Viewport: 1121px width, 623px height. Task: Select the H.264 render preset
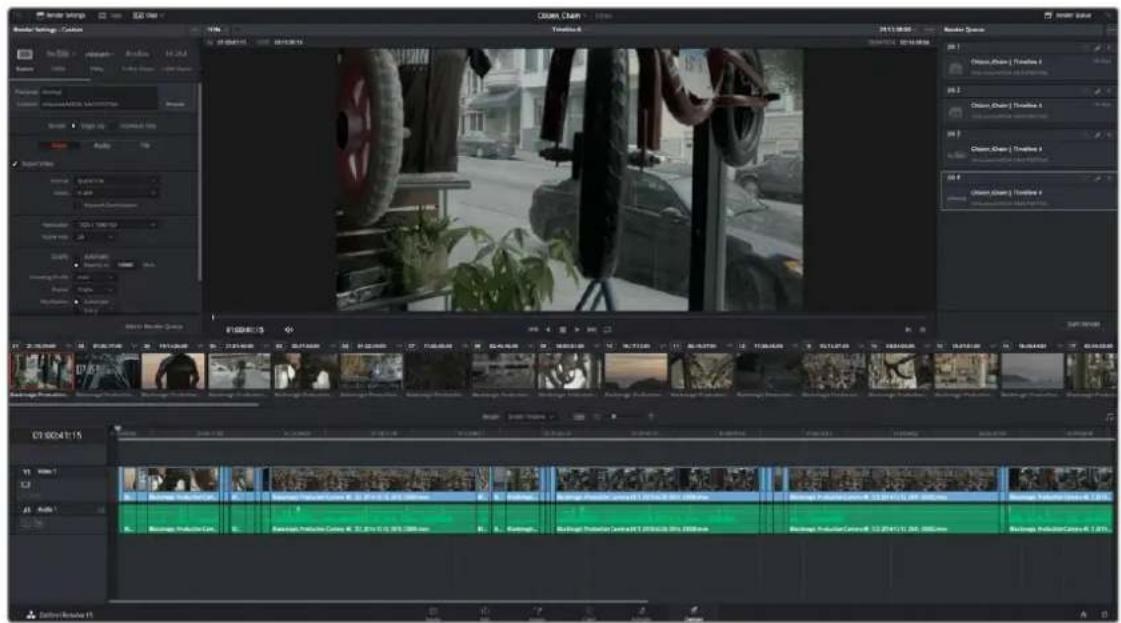176,59
